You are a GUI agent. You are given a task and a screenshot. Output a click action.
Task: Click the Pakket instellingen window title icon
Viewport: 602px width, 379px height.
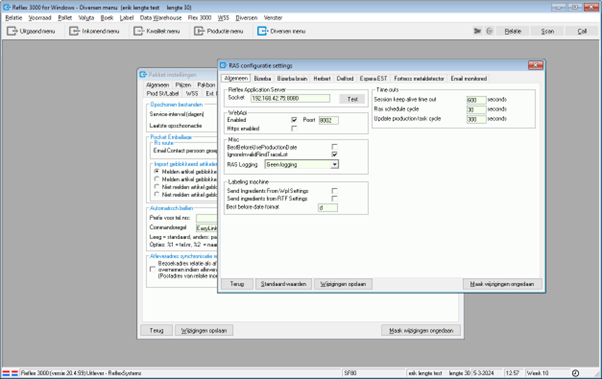click(x=143, y=74)
